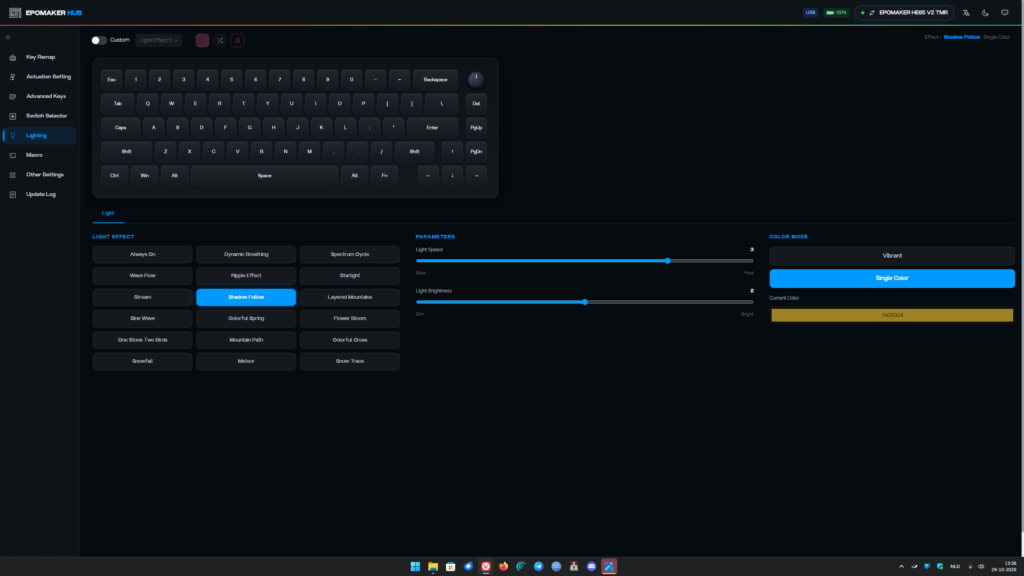
Task: Open the EPOMAKER HE65 V2 TMR device selector
Action: [904, 12]
